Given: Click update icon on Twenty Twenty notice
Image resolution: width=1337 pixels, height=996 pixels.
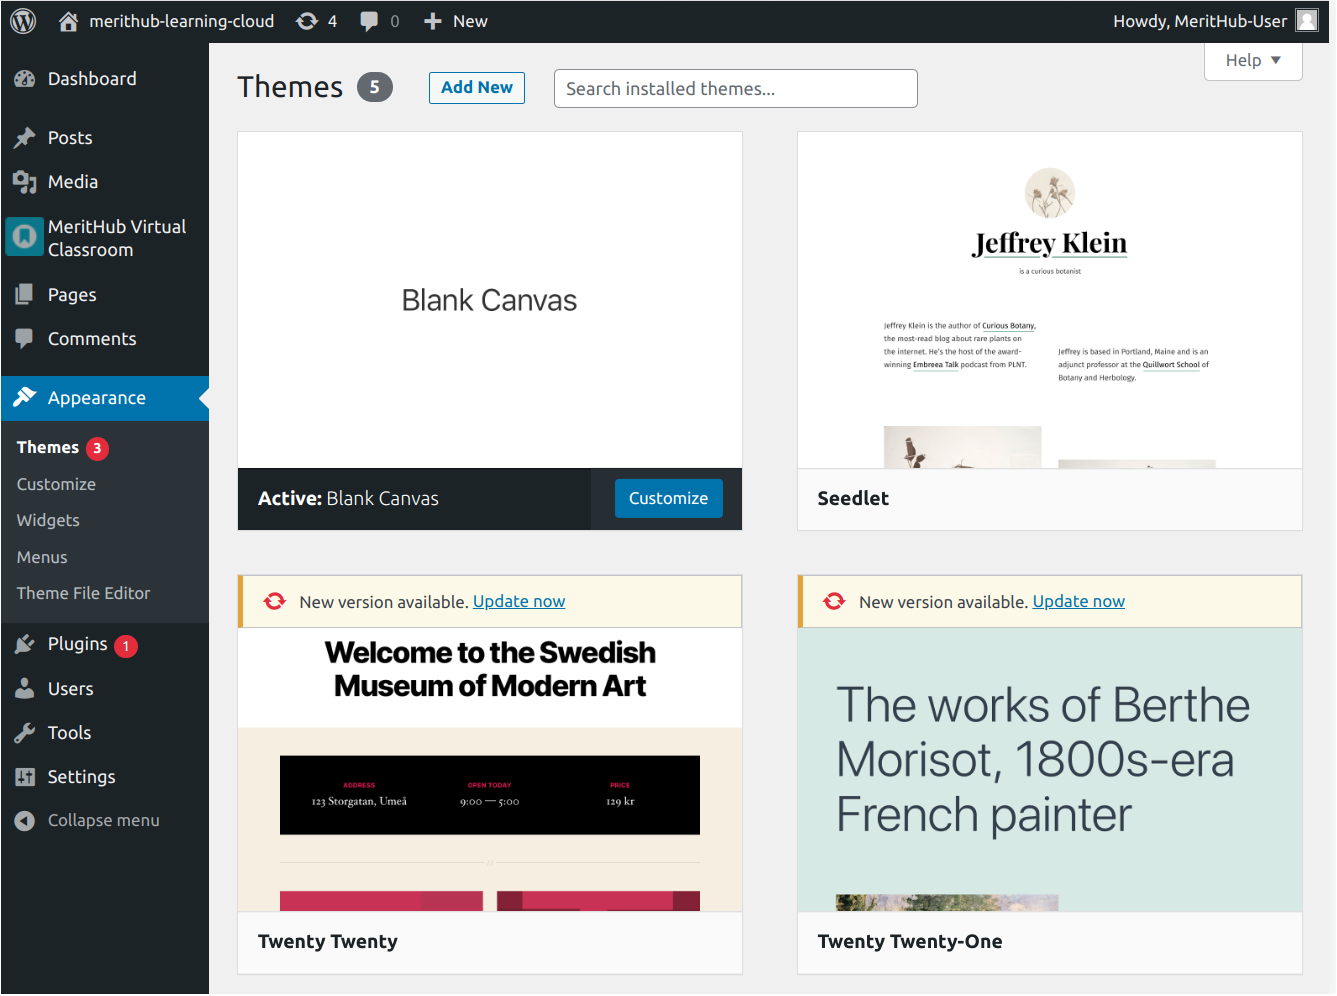Looking at the screenshot, I should 275,601.
